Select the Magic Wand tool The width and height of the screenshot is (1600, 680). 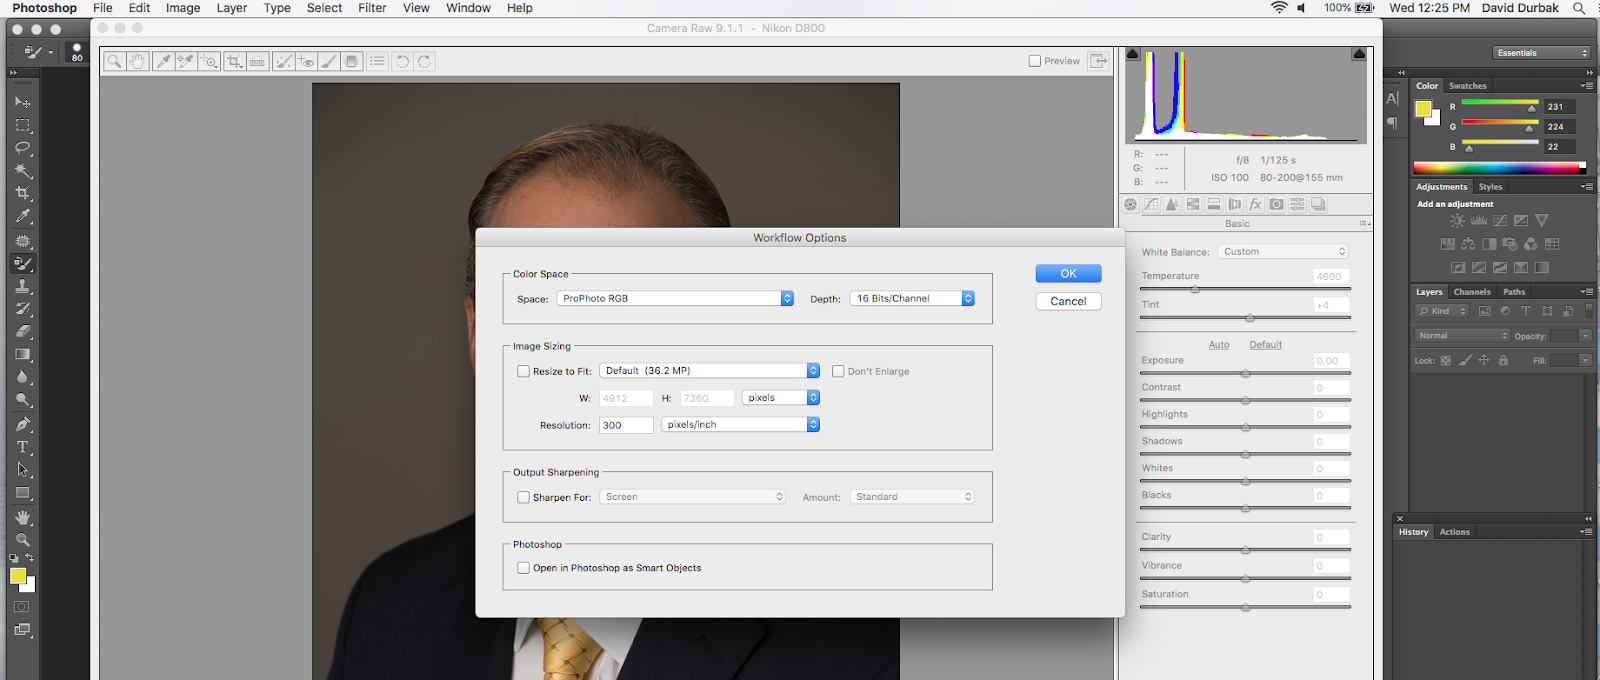coord(22,171)
